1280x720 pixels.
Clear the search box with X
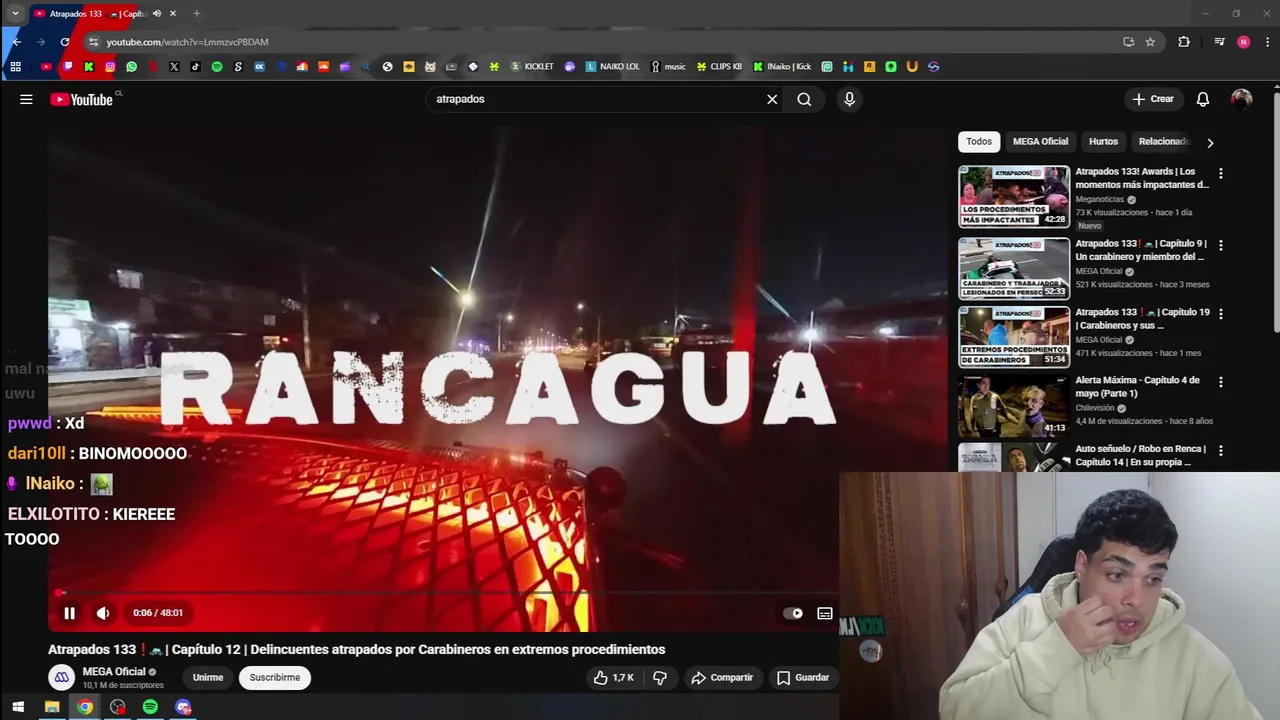point(772,99)
